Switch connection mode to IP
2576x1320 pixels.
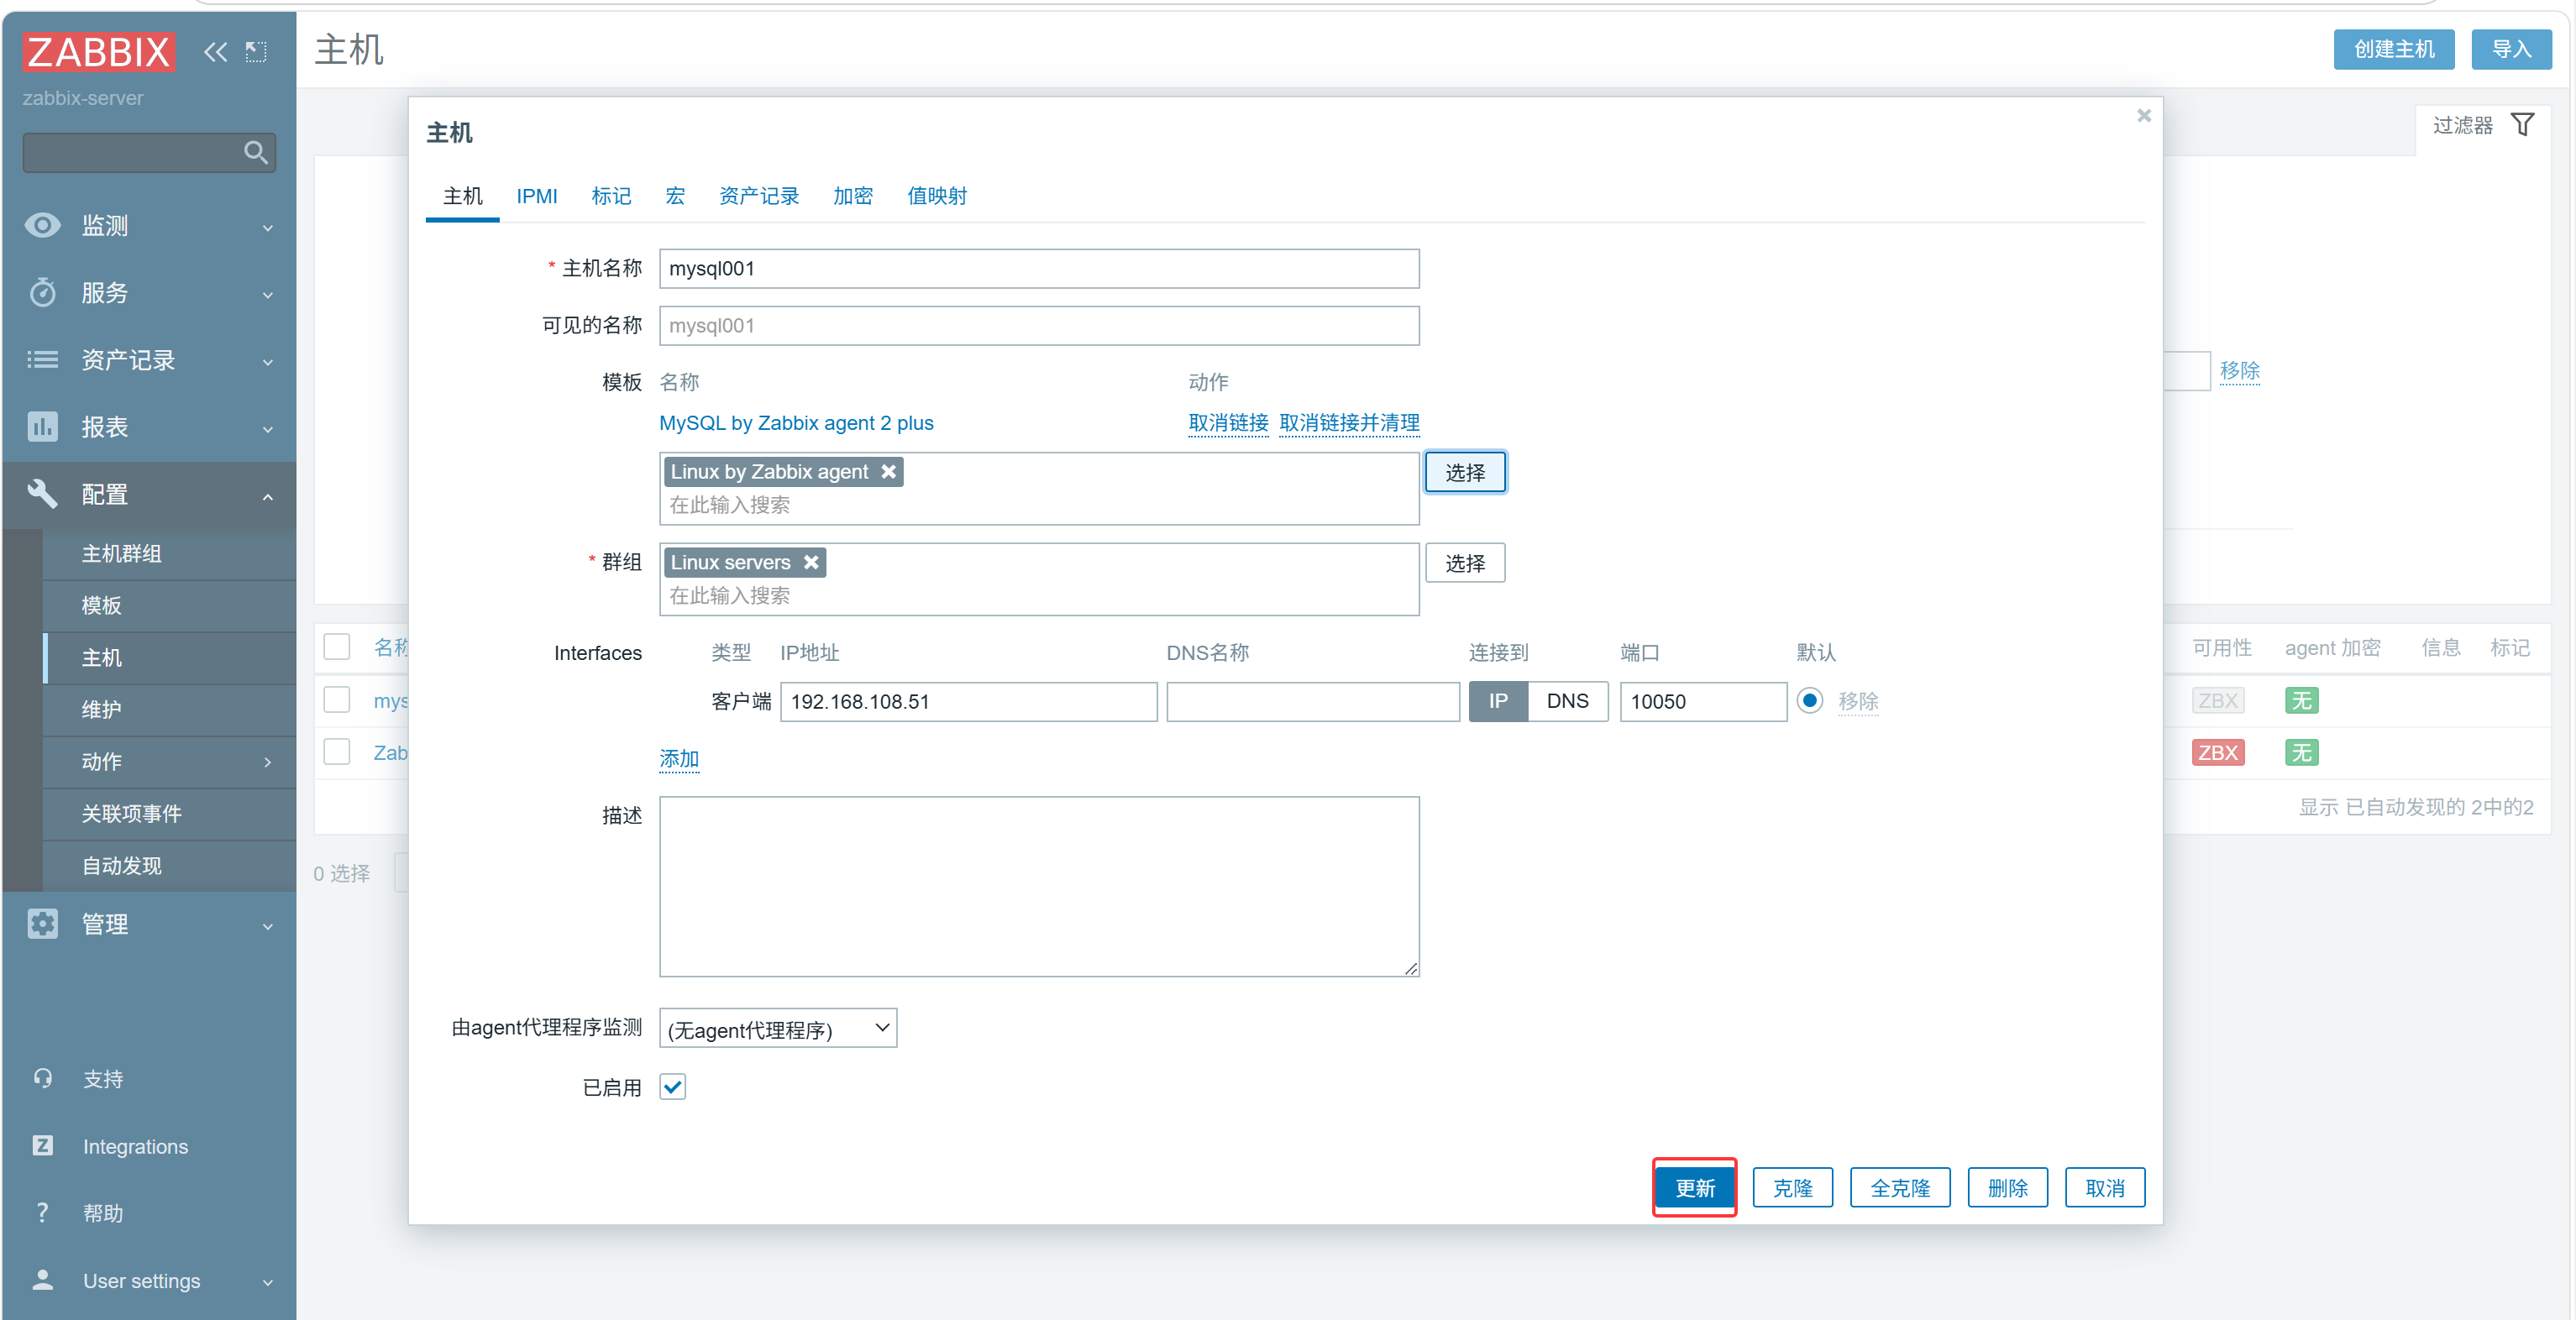[1498, 701]
